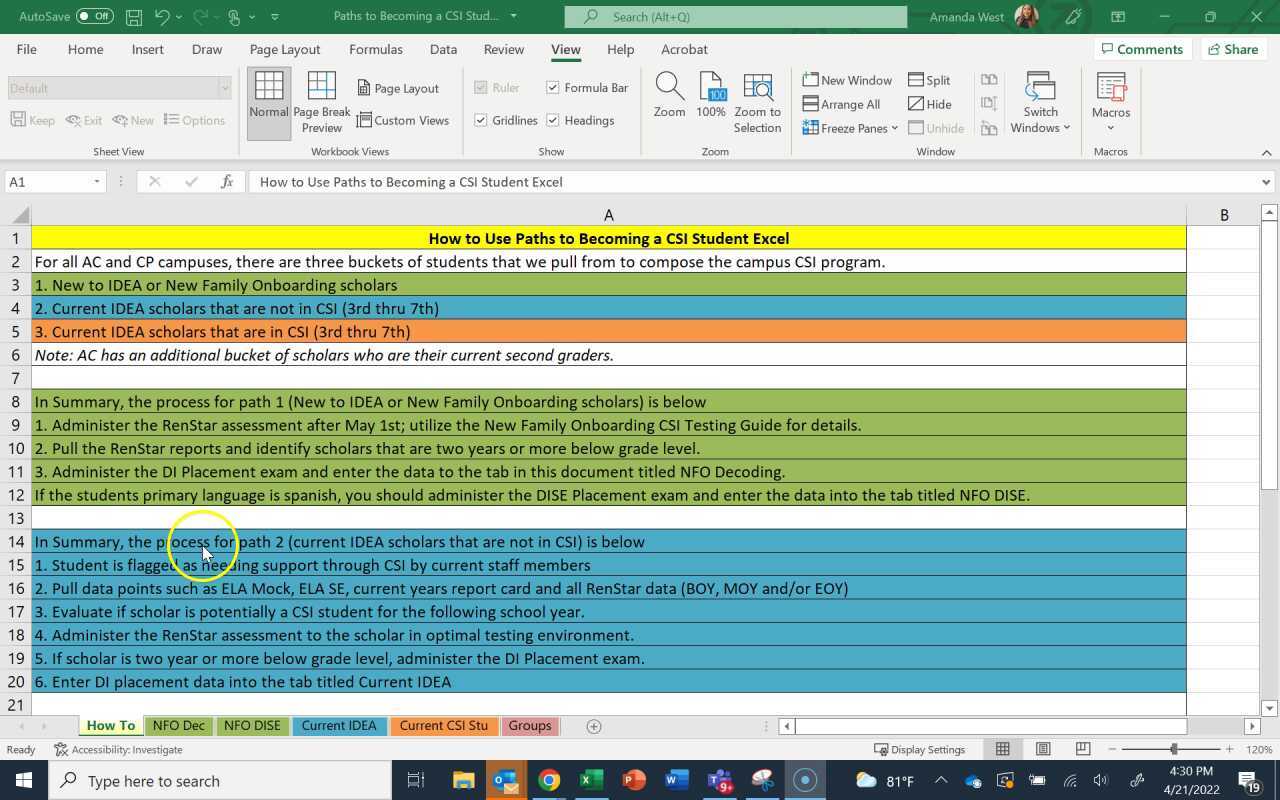The width and height of the screenshot is (1280, 800).
Task: Expand the Name Box dropdown arrow
Action: [97, 182]
